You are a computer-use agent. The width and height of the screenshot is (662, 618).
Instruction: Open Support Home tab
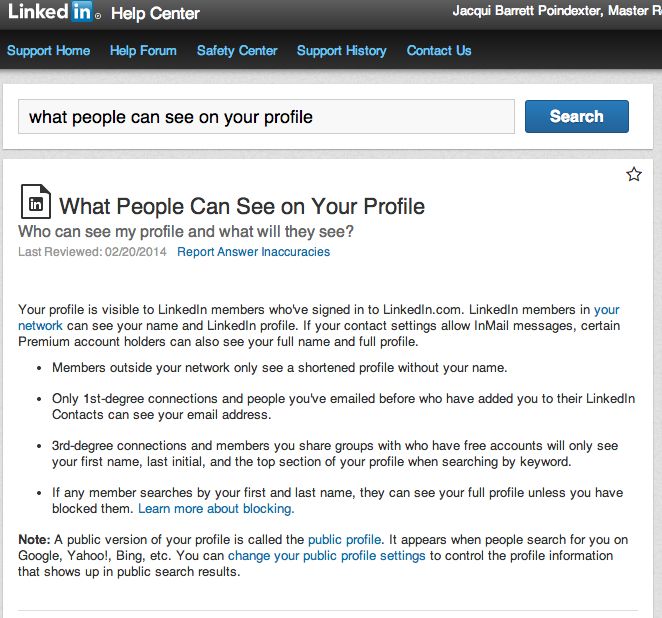49,51
